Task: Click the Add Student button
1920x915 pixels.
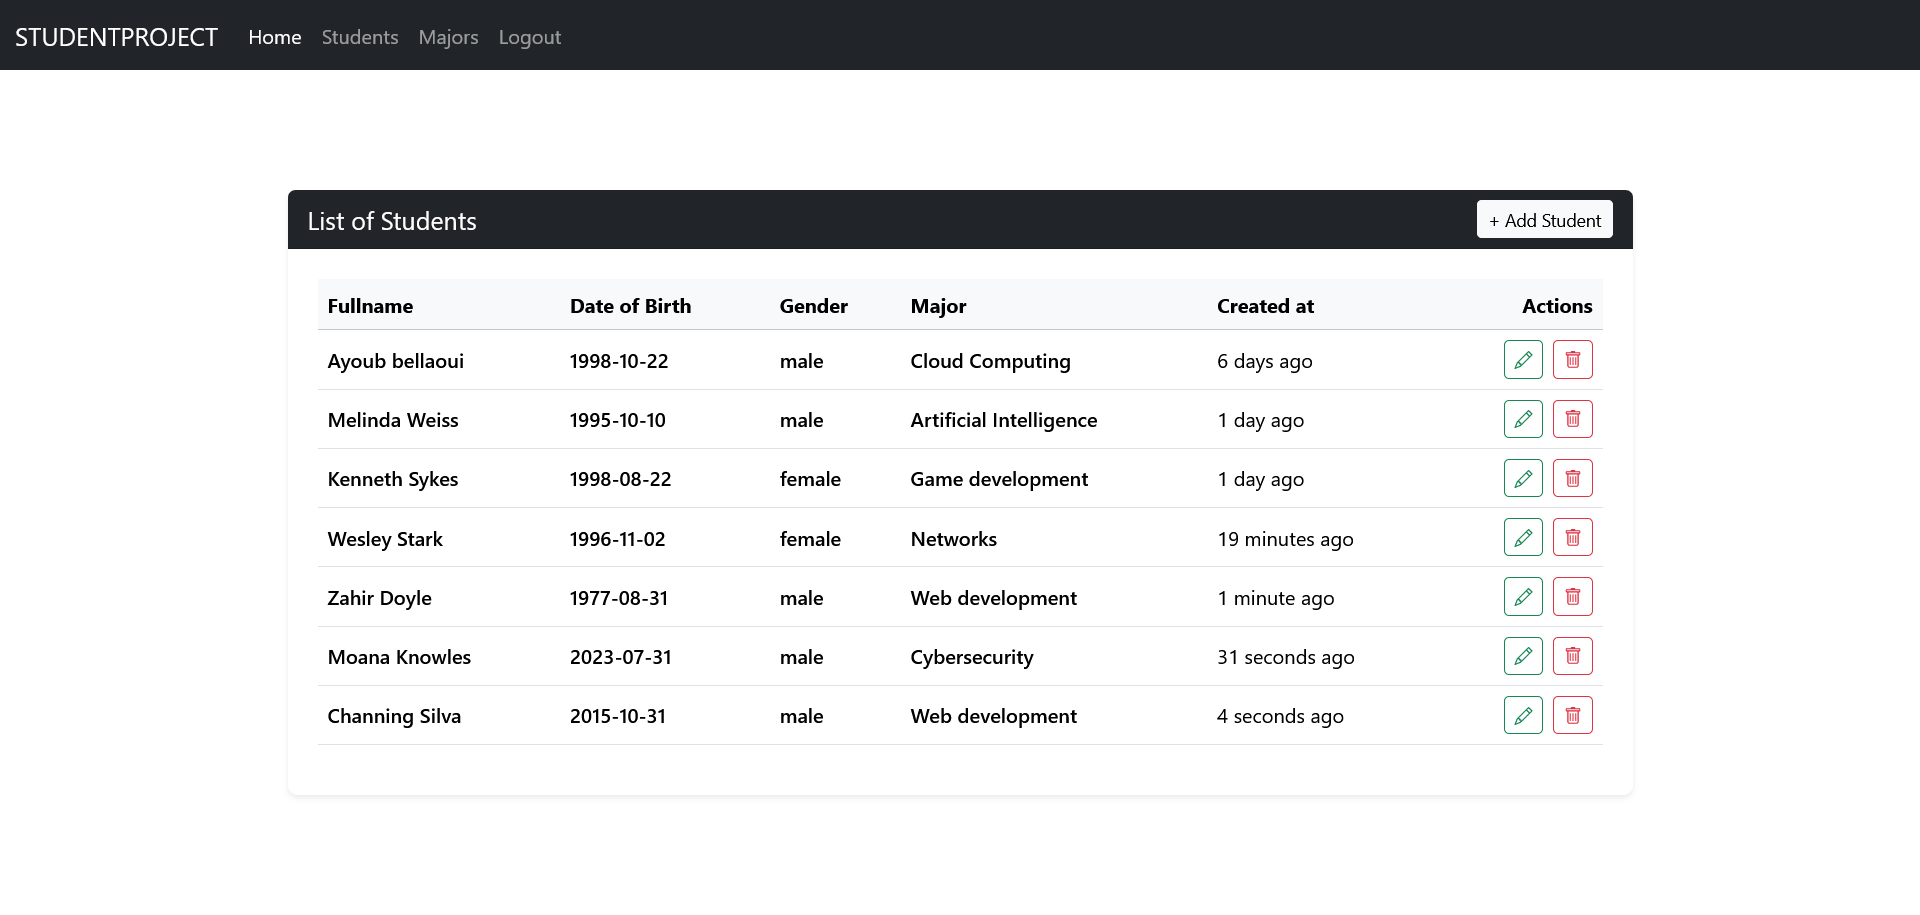Action: click(1544, 219)
